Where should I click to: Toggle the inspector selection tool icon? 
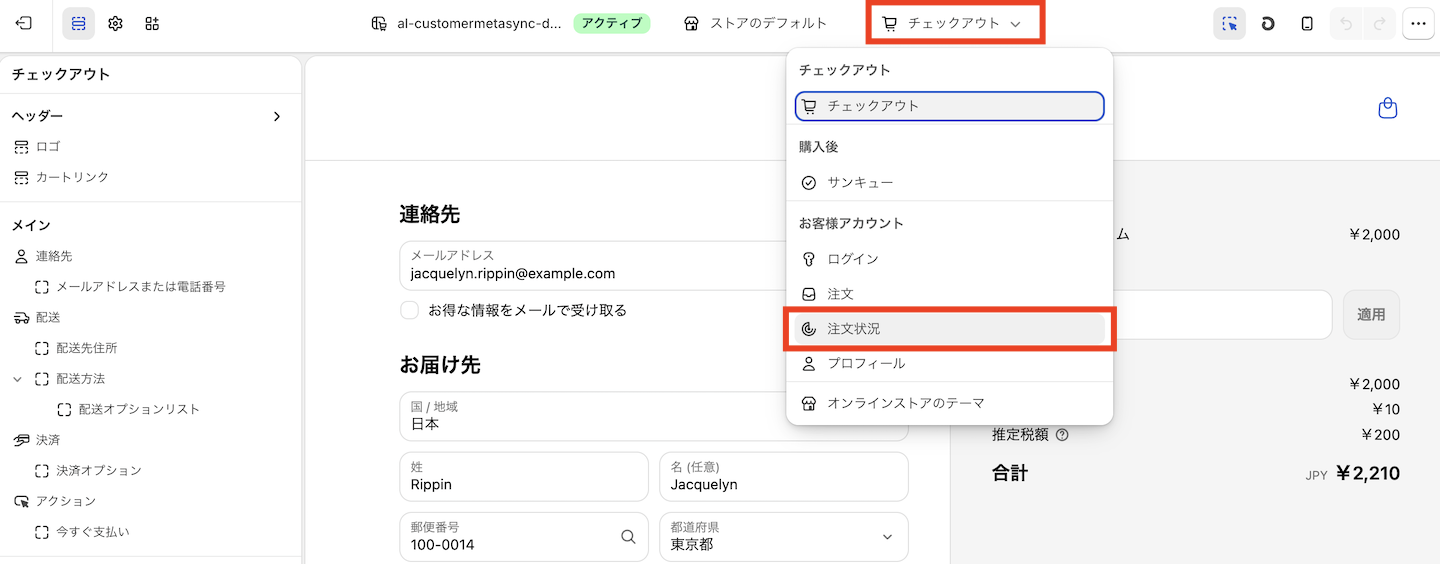coord(1230,23)
